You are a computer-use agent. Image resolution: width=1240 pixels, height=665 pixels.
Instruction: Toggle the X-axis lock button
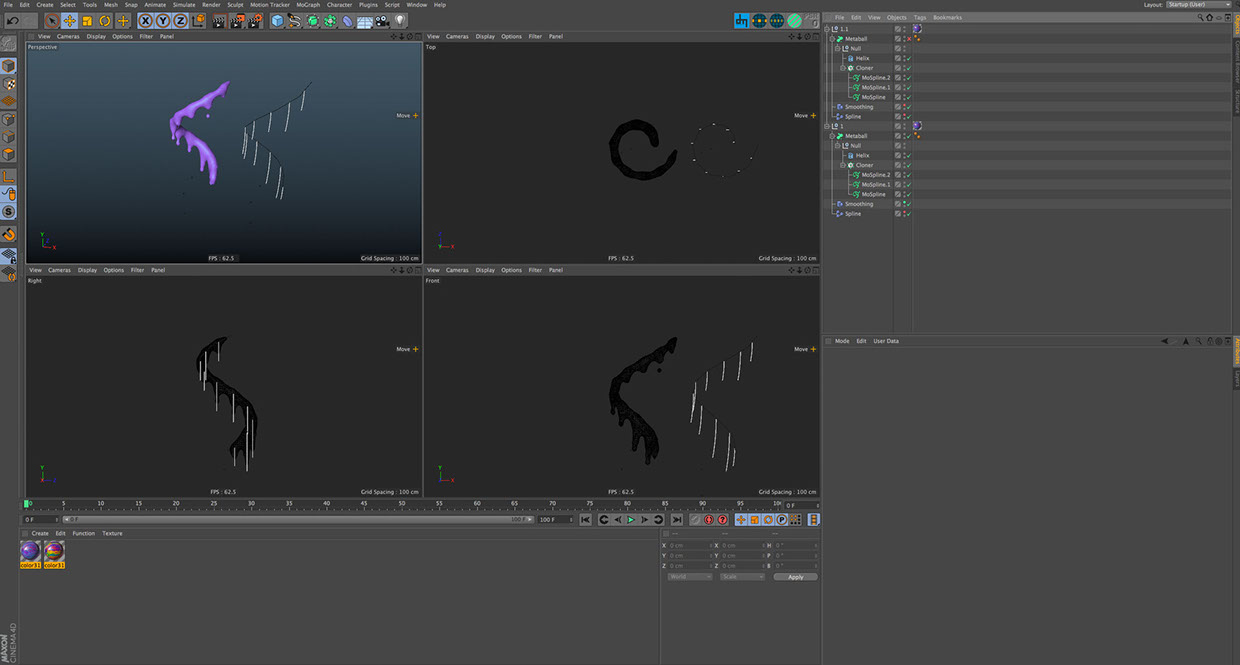coord(146,20)
